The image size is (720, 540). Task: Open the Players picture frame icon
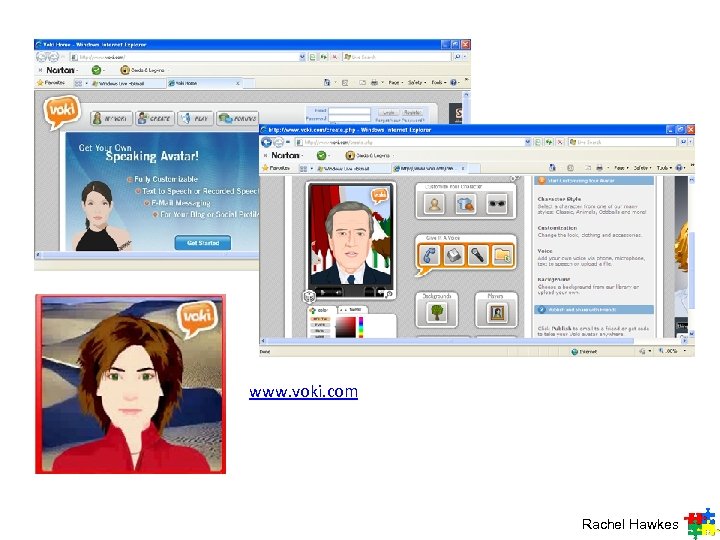tap(497, 313)
